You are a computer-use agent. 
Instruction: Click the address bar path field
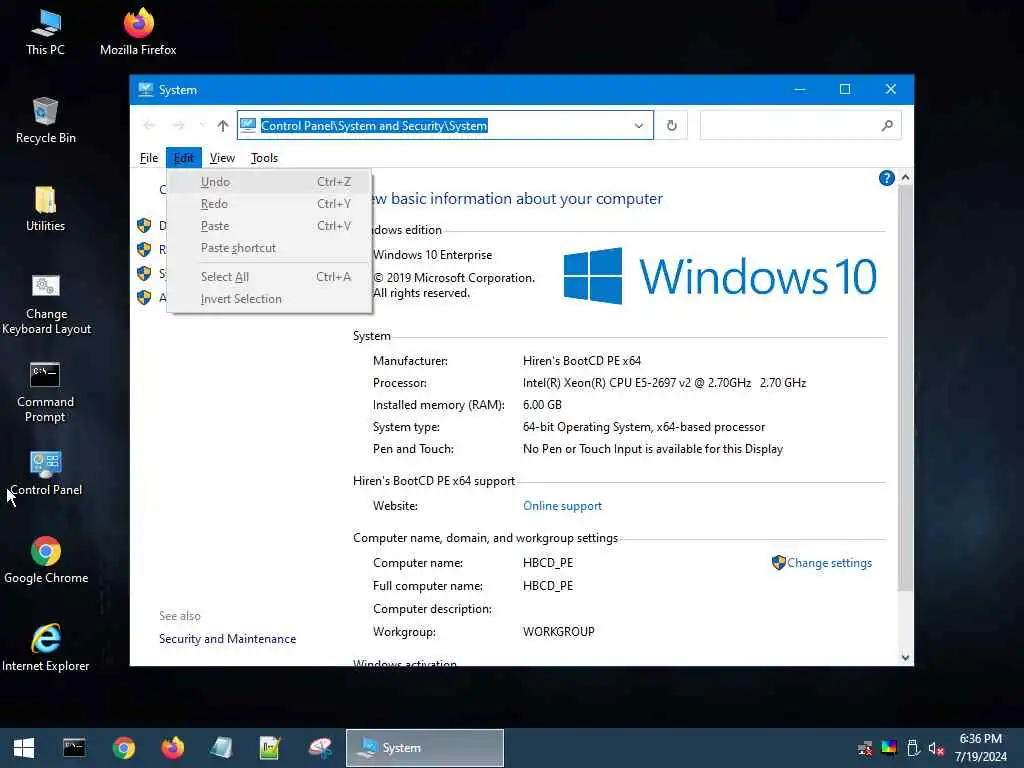pyautogui.click(x=445, y=125)
